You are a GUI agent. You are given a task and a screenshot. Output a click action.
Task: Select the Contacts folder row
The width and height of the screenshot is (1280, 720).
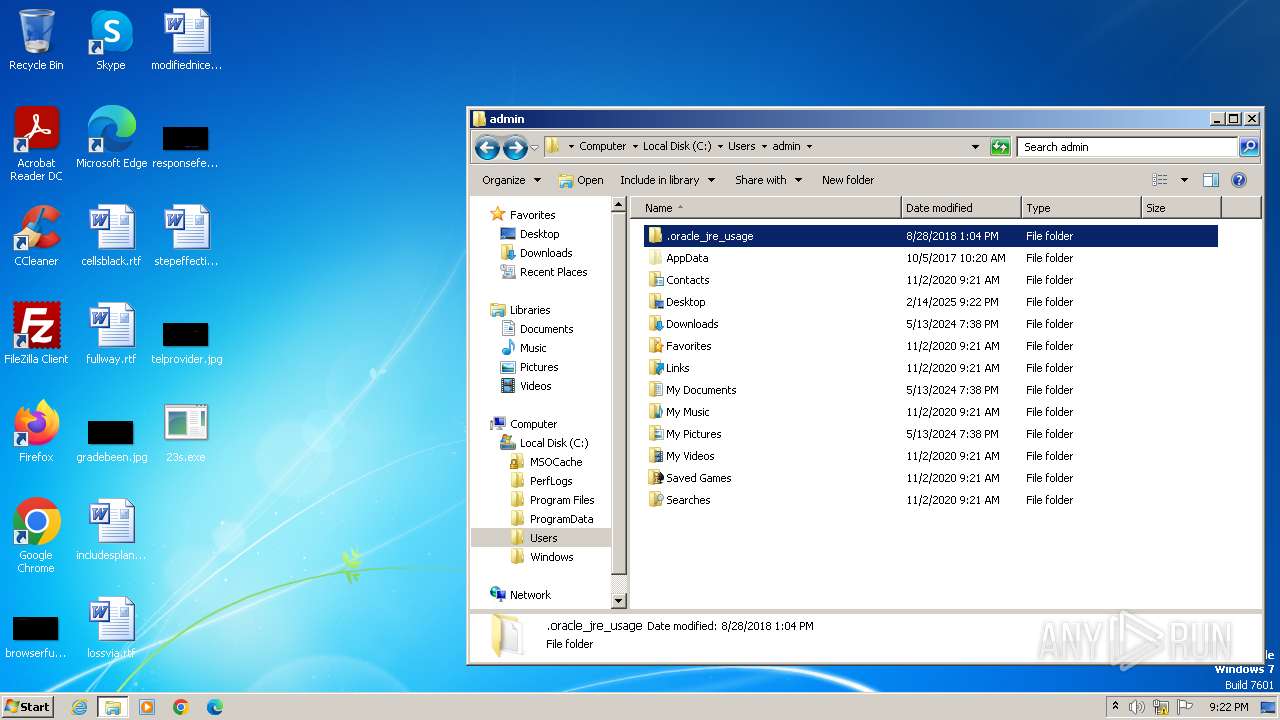(x=931, y=280)
